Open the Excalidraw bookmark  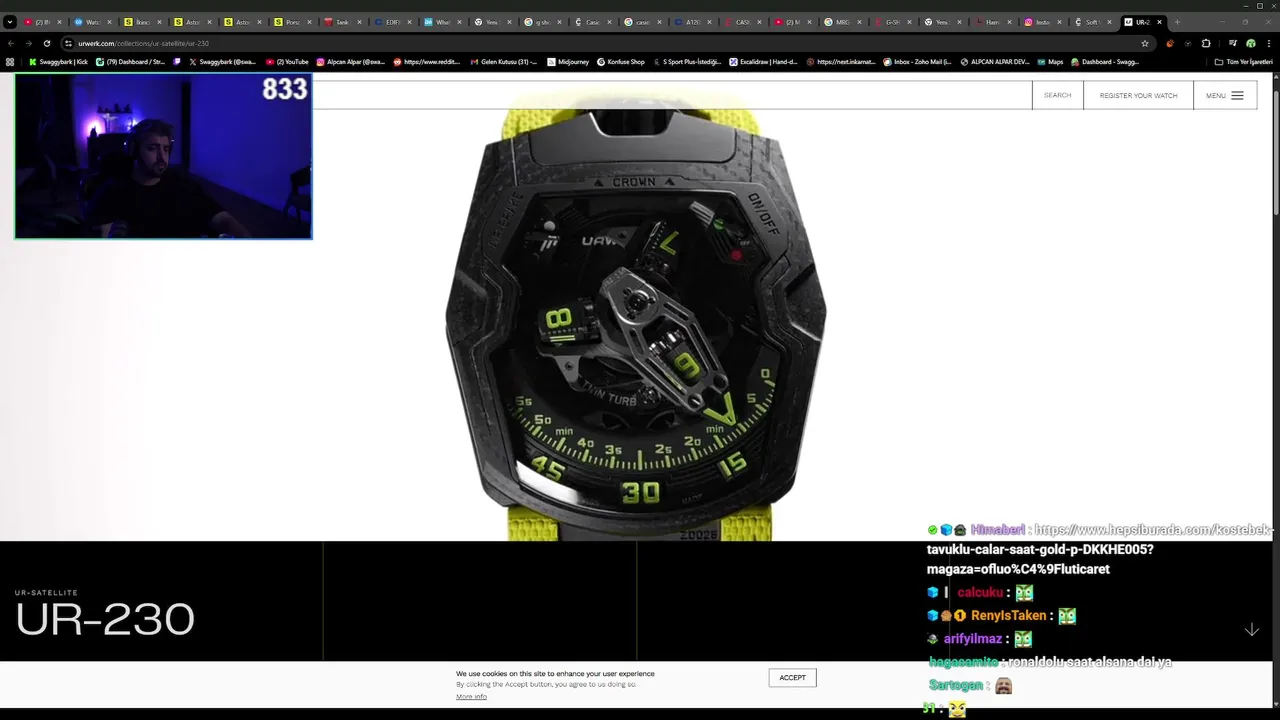(763, 62)
